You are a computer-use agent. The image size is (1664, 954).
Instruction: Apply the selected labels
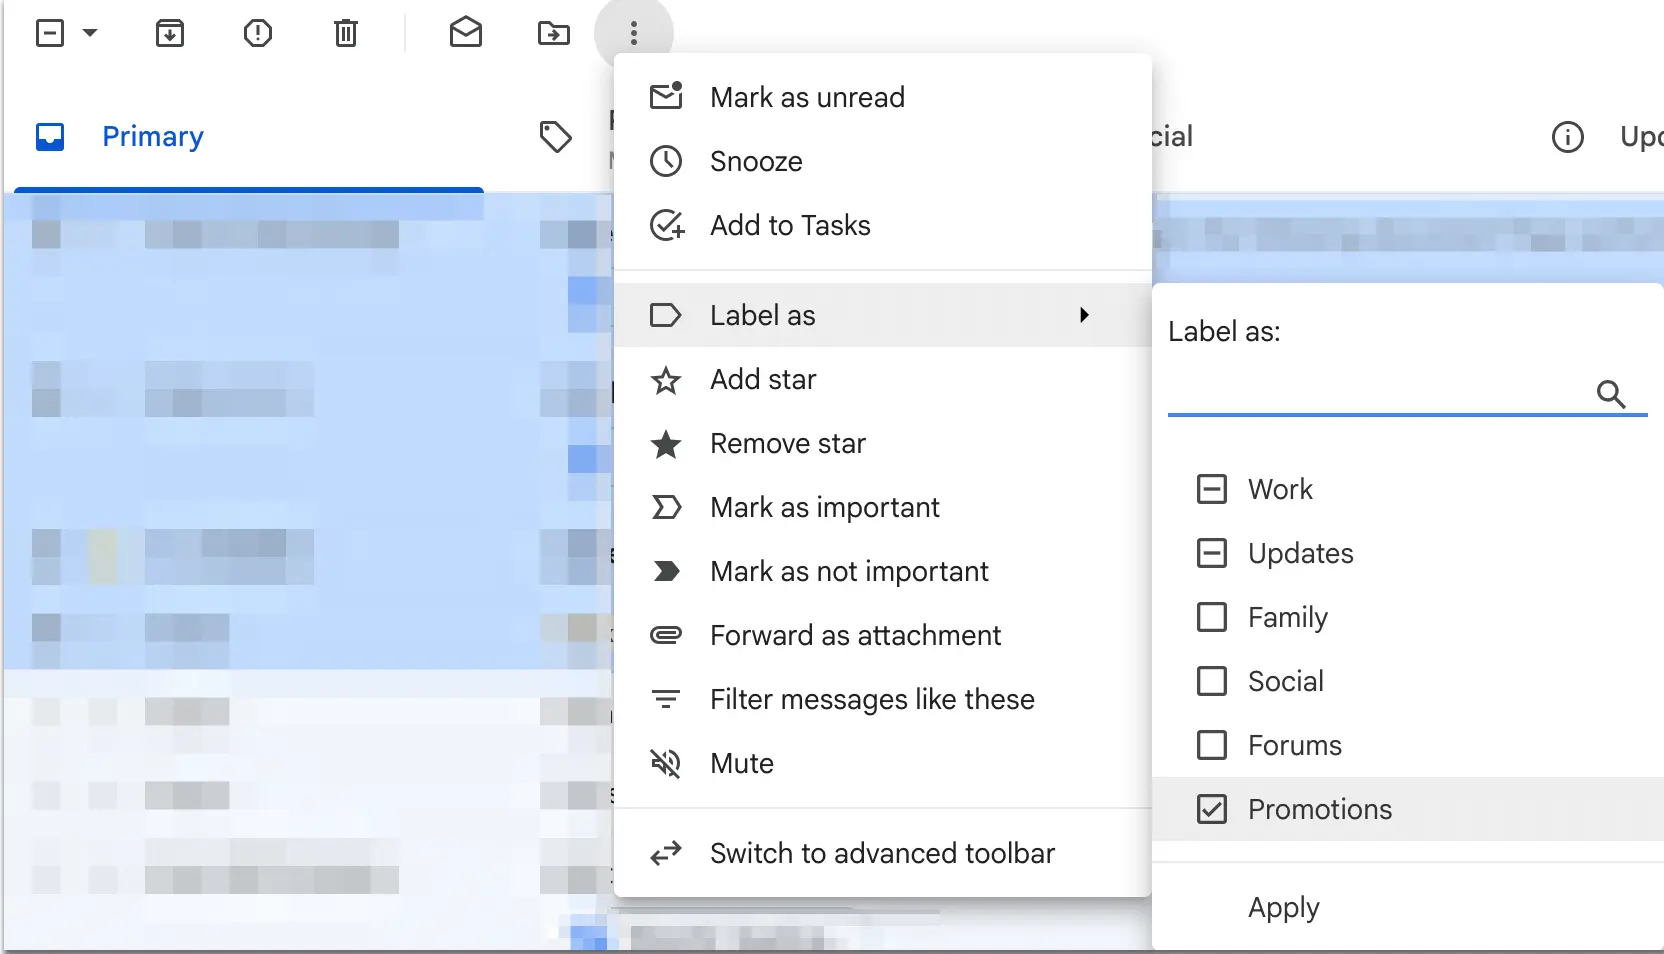click(1282, 908)
